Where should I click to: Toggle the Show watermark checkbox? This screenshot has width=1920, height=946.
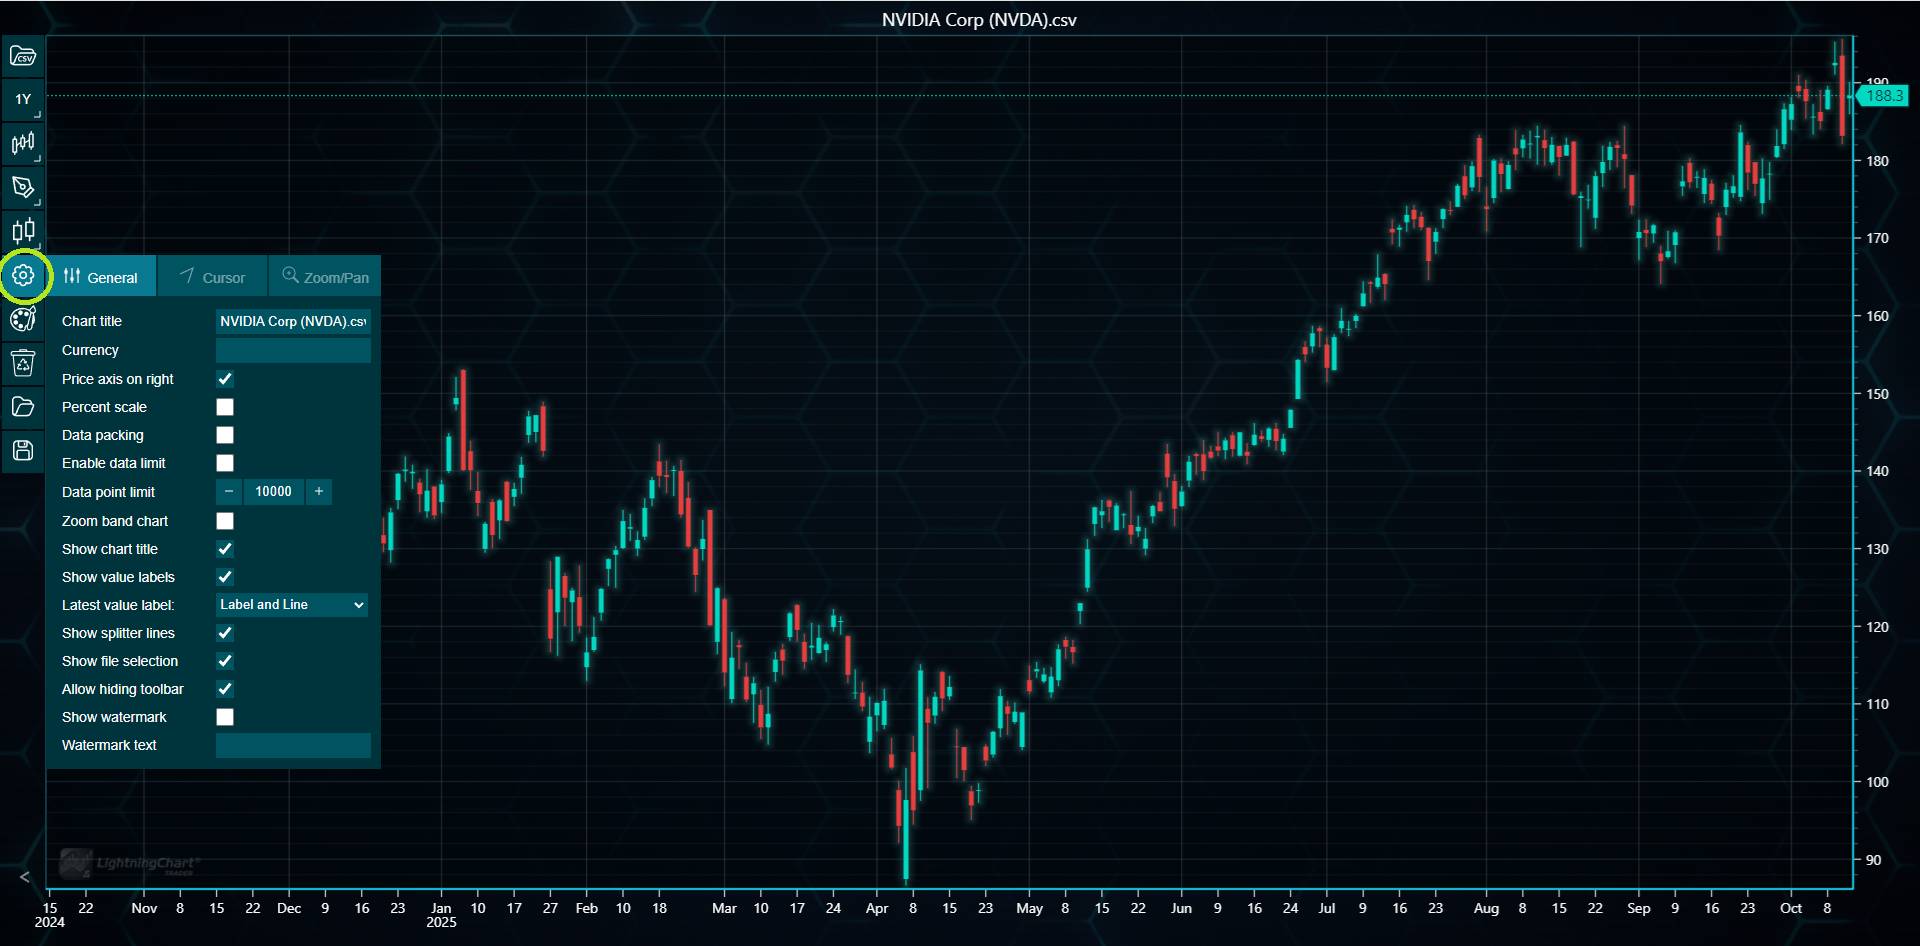225,717
